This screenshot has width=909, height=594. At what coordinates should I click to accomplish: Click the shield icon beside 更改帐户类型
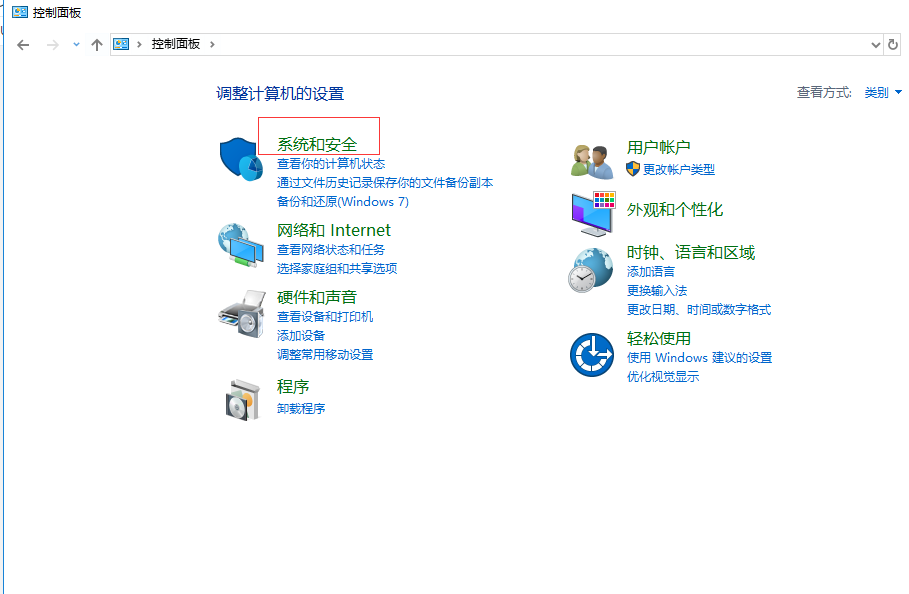(x=633, y=169)
